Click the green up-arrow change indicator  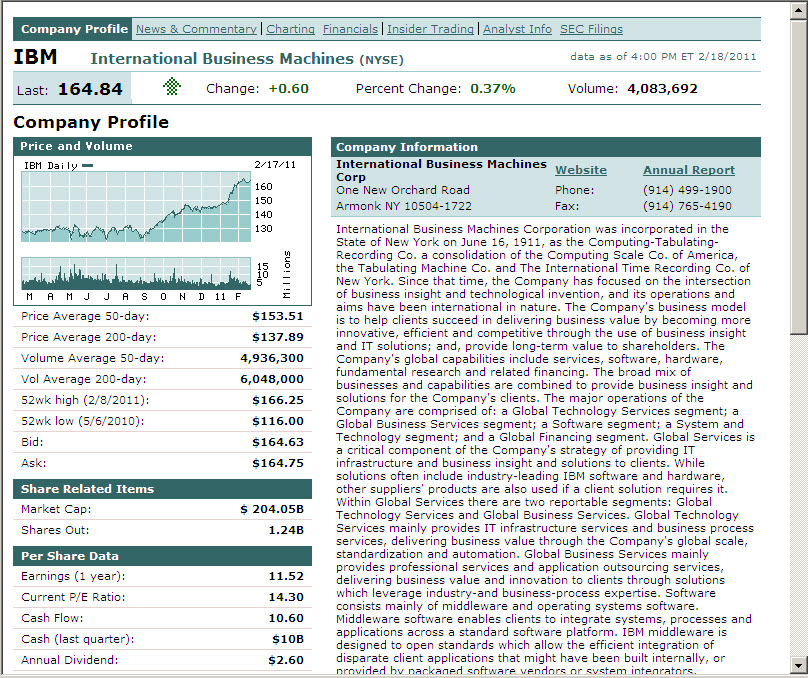(172, 88)
